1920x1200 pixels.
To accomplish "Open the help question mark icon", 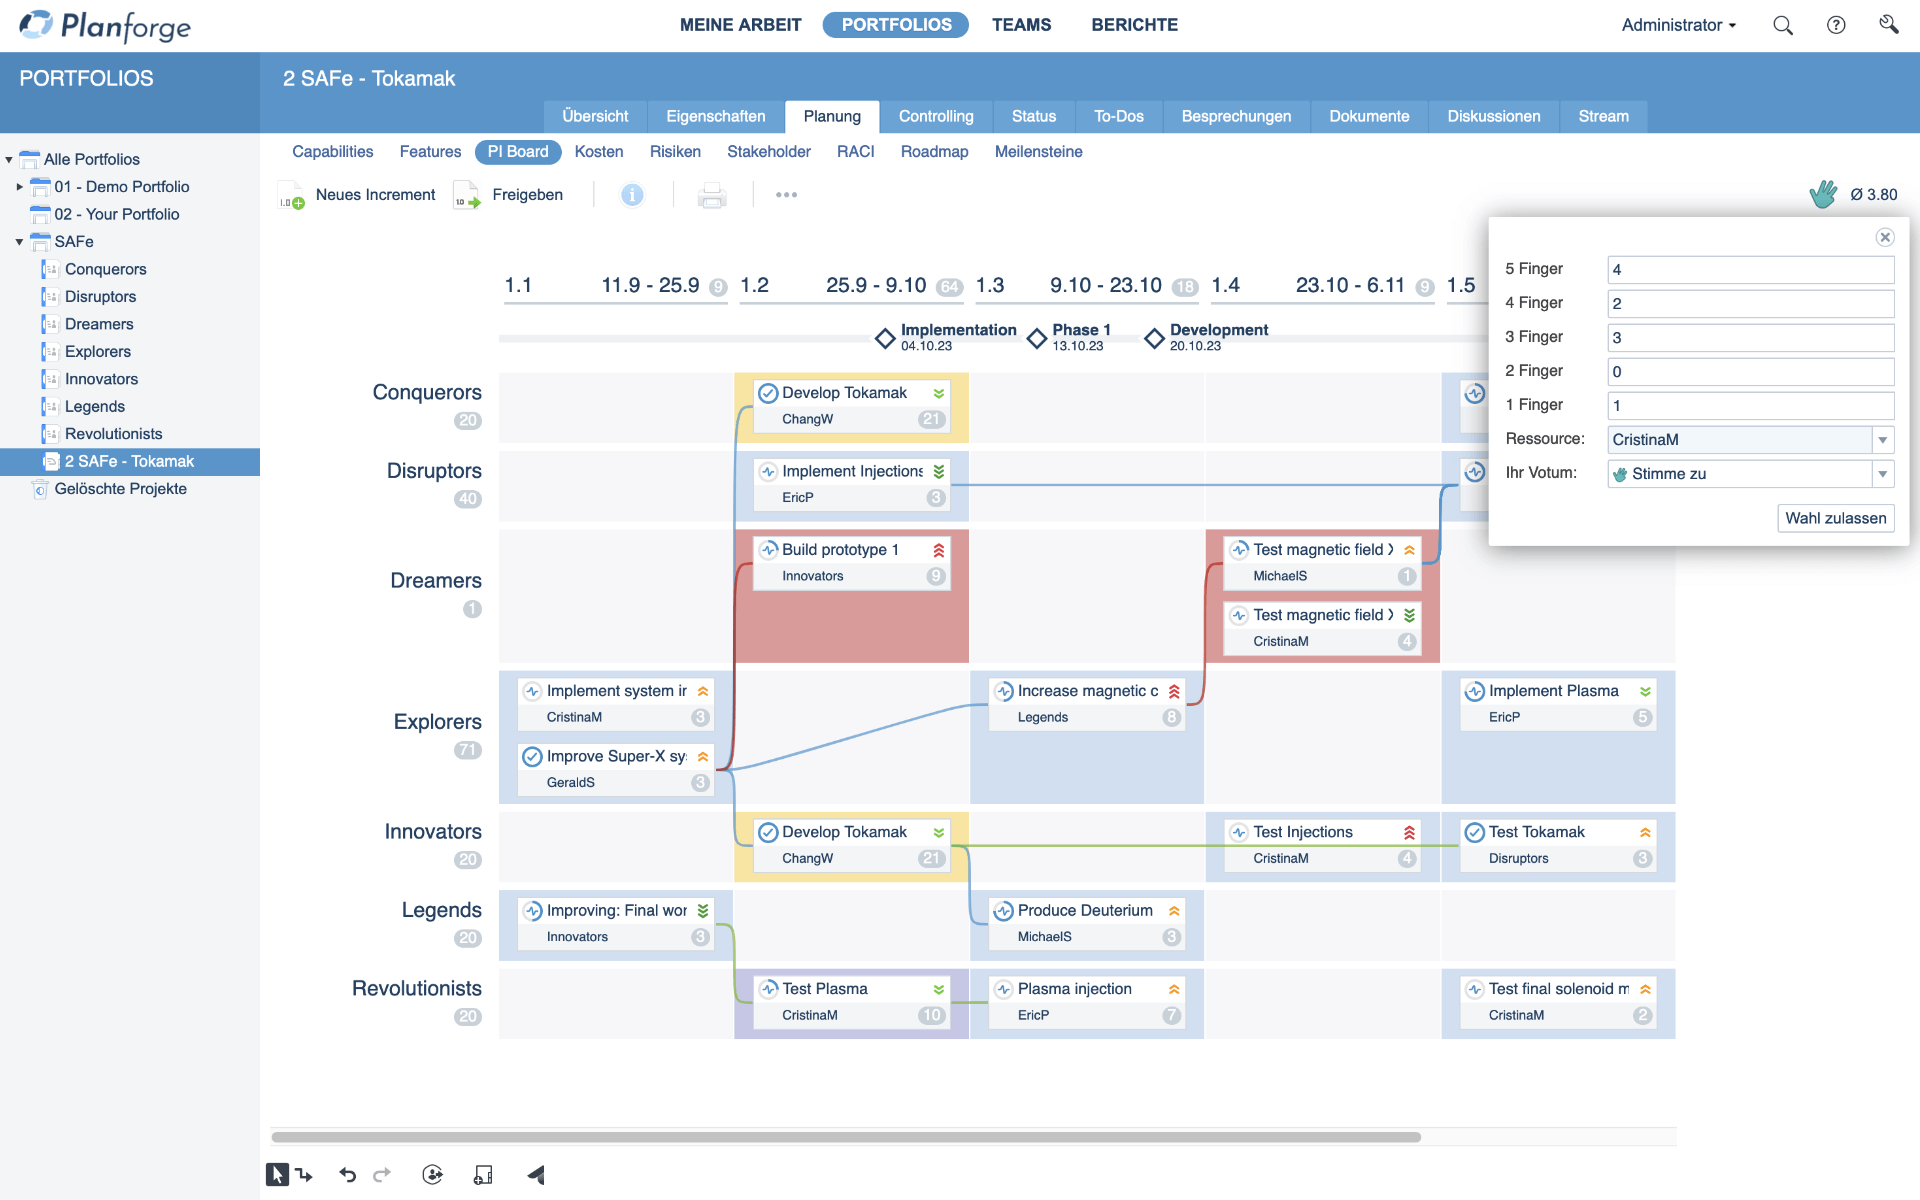I will point(1836,25).
